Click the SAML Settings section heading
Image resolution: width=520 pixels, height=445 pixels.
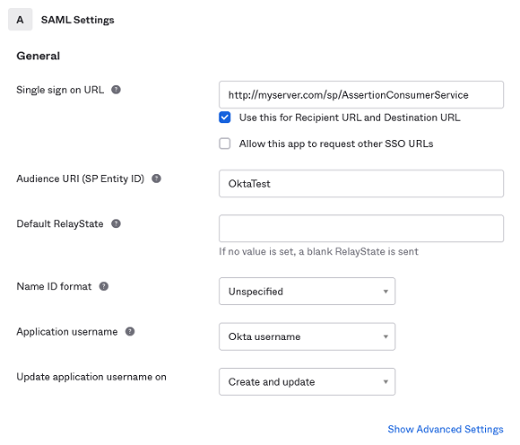point(78,20)
